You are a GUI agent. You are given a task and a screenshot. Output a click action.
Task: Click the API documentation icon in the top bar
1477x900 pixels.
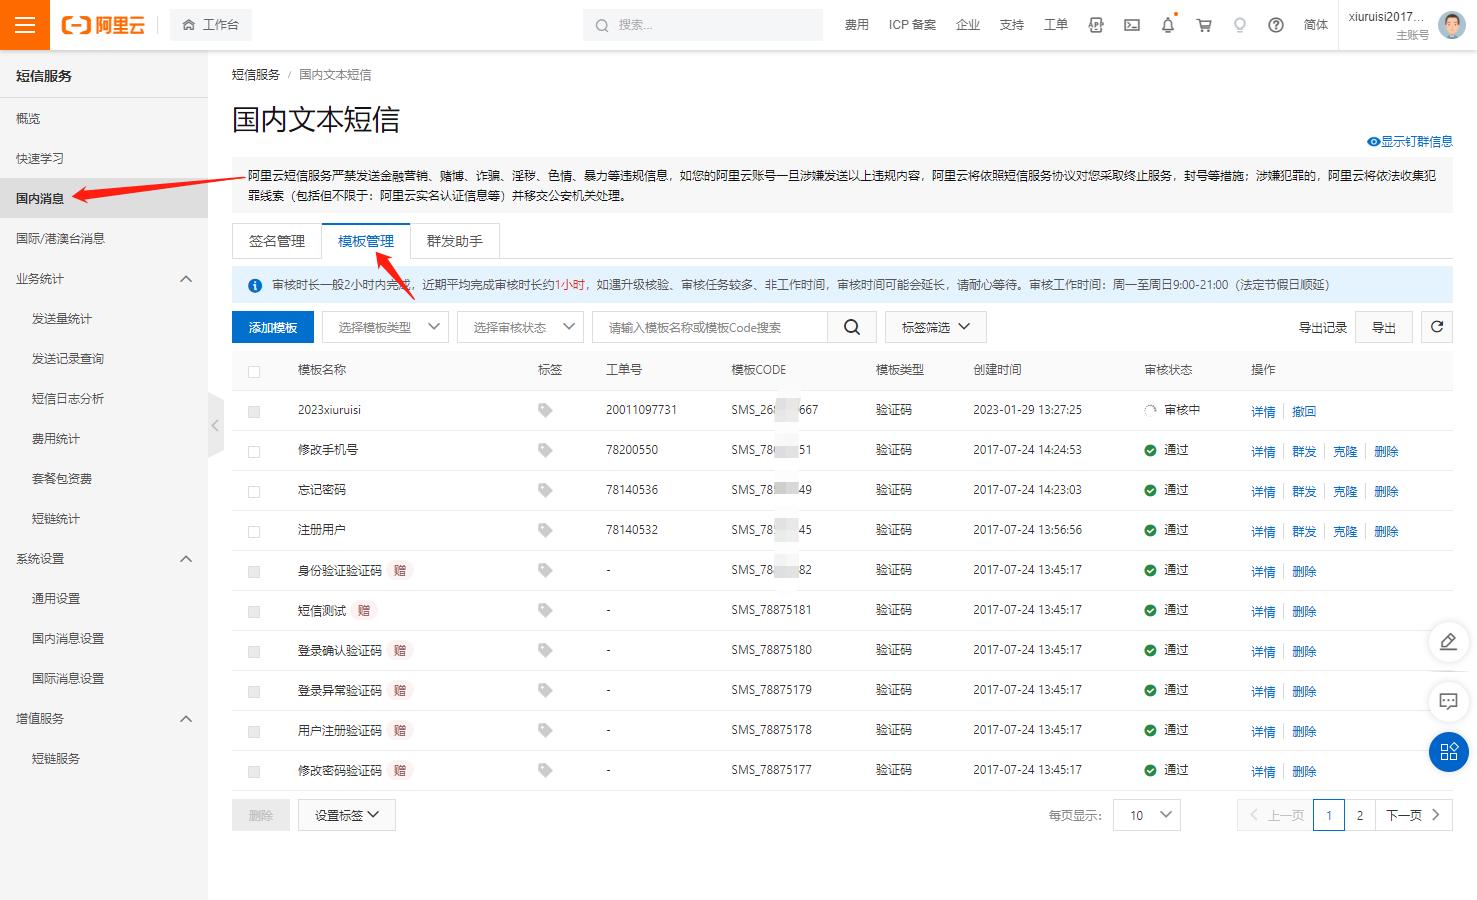pos(1095,25)
